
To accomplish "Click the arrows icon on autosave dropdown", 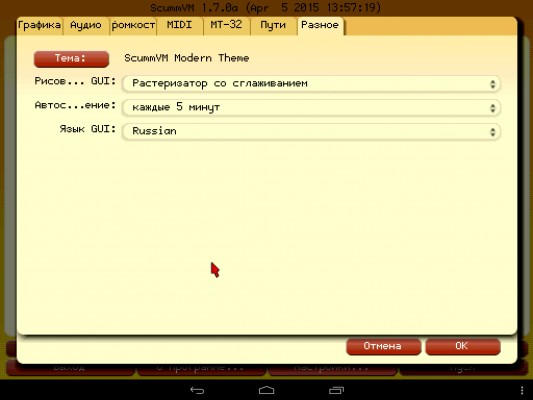I will (x=493, y=108).
